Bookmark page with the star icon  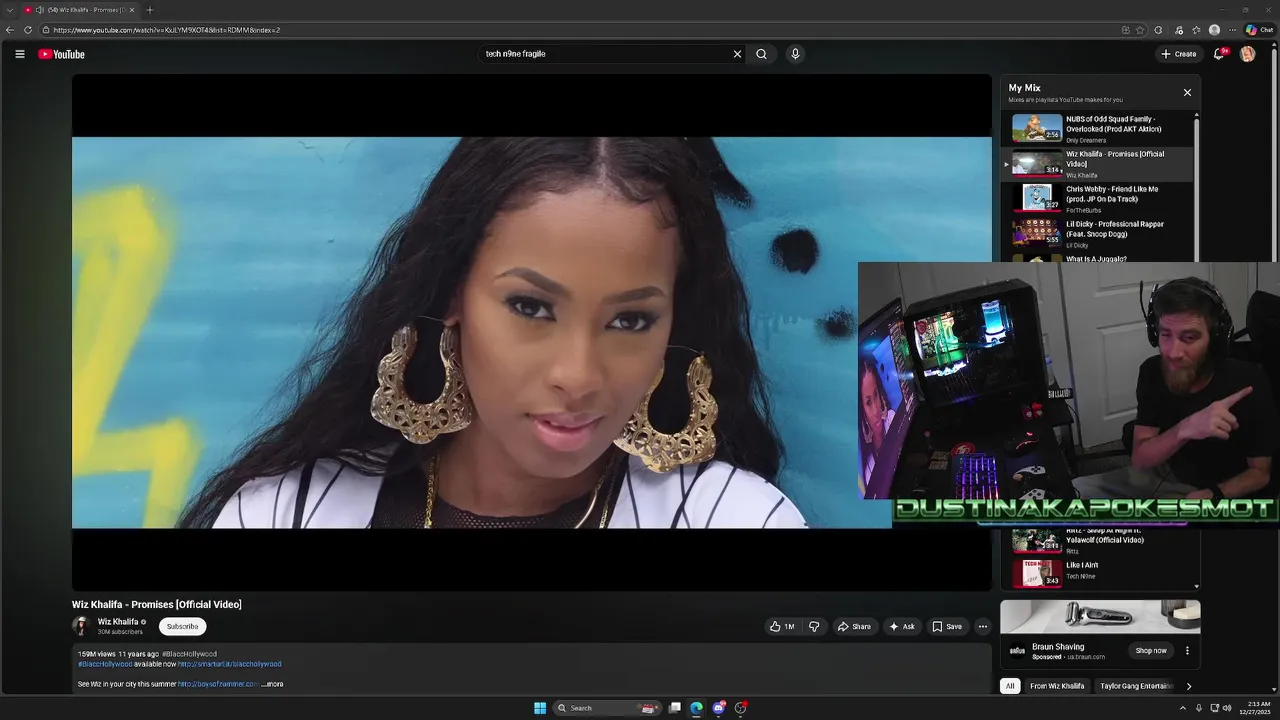1141,30
